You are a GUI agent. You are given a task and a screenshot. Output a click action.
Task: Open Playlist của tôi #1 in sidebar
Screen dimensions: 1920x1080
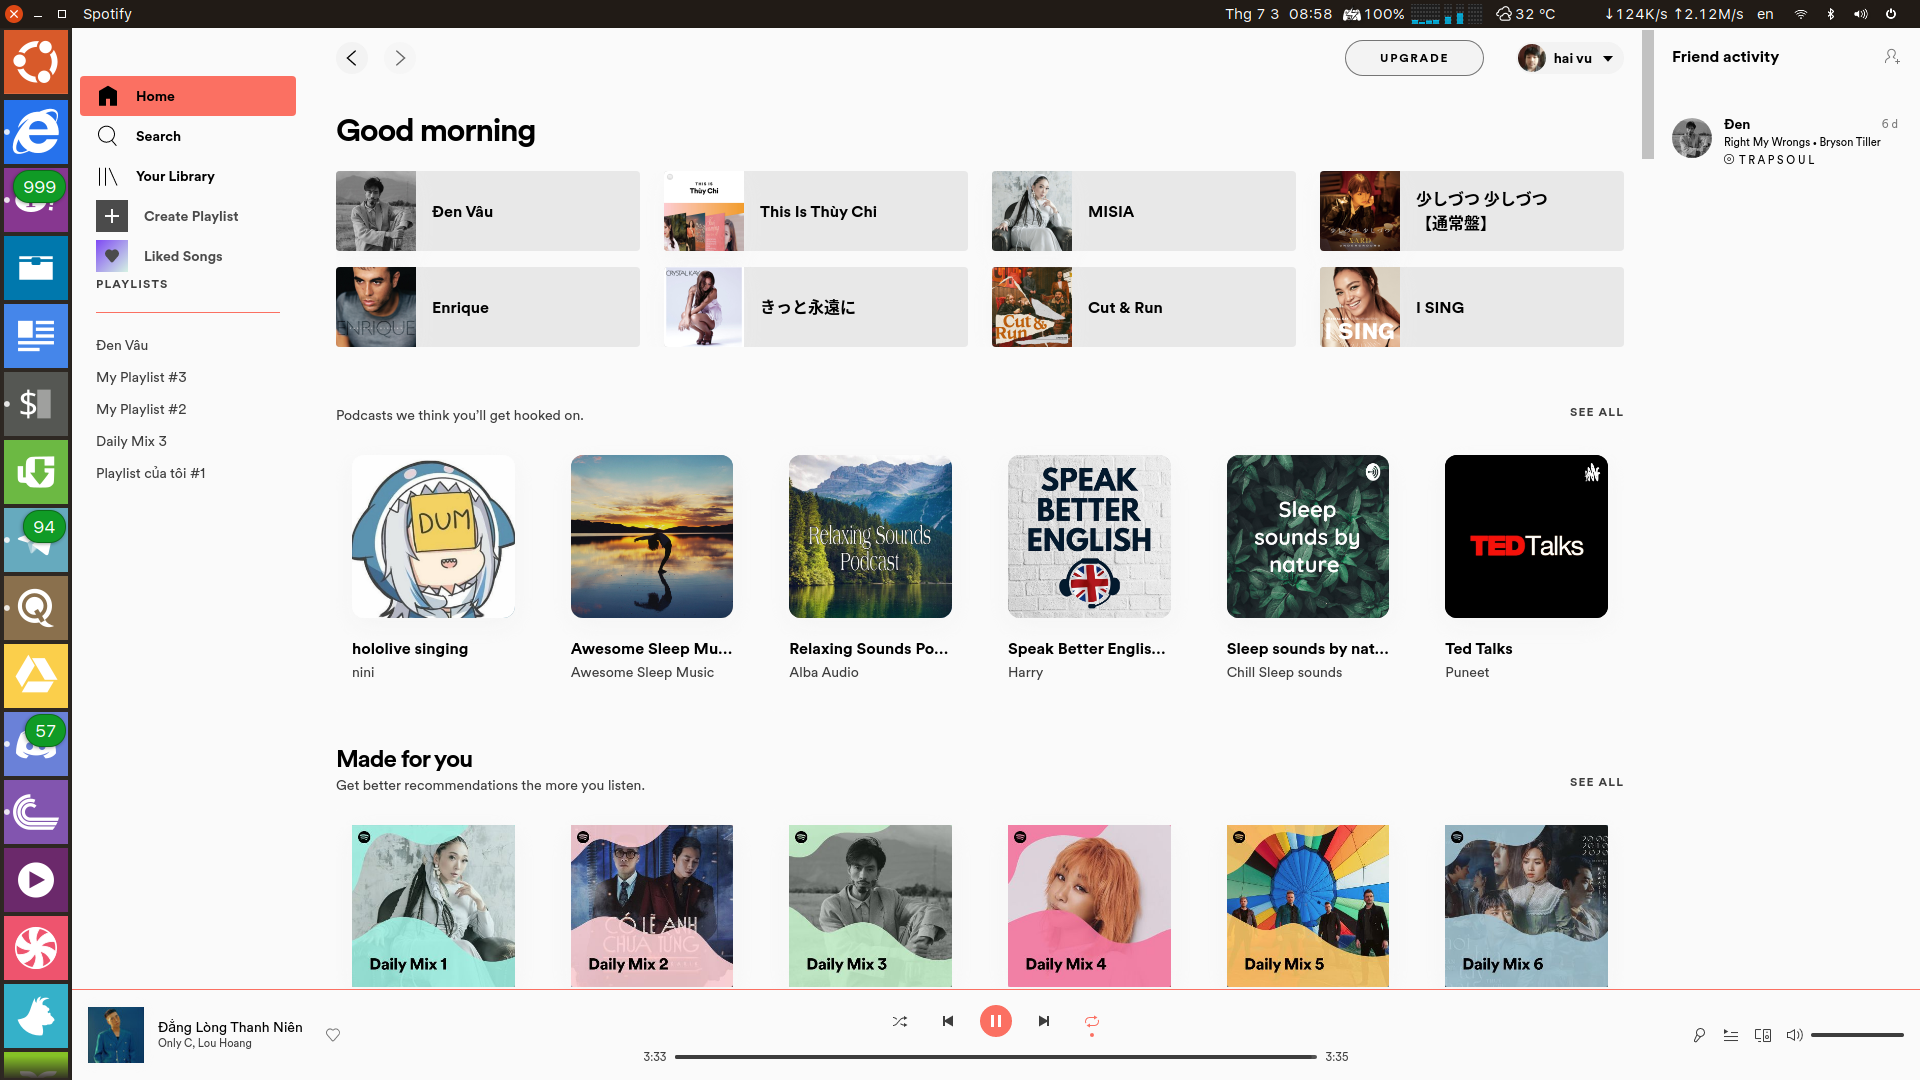[151, 473]
